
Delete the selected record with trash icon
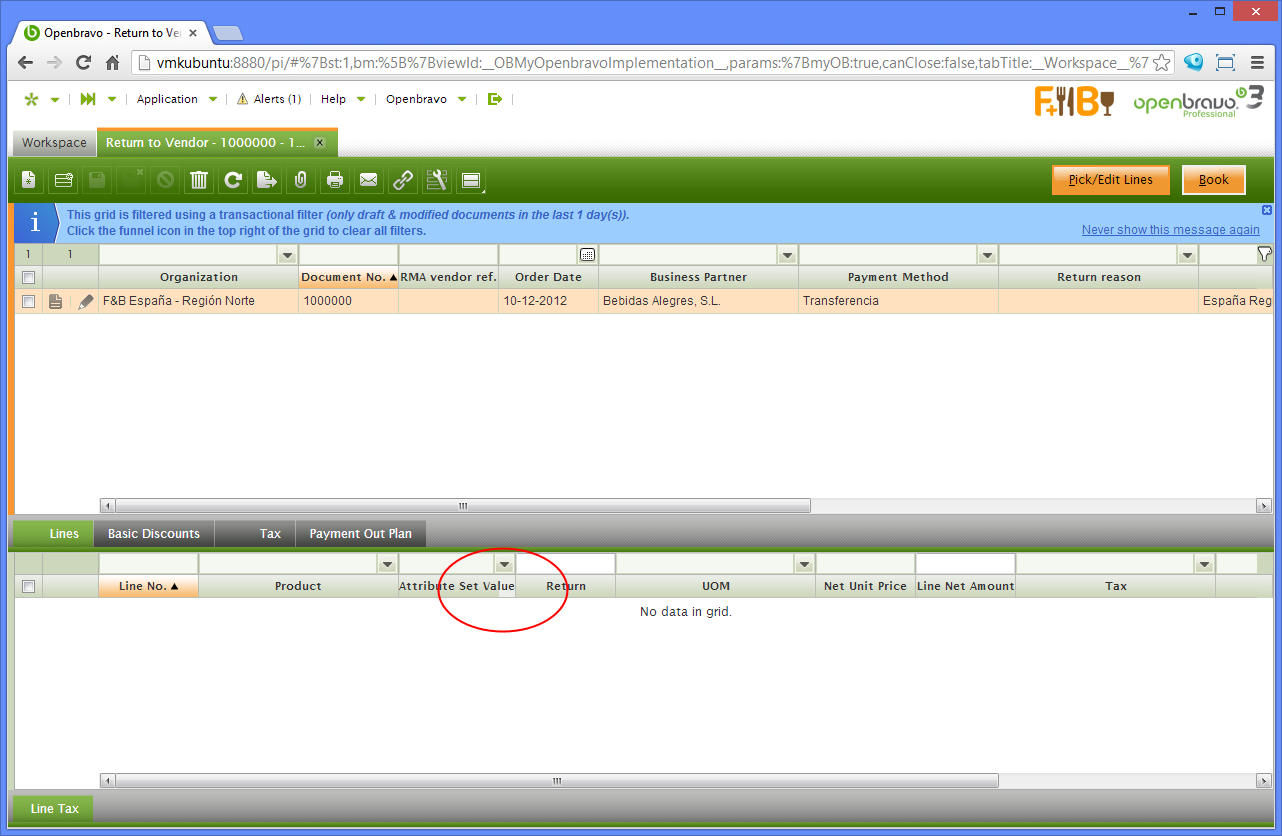[199, 180]
